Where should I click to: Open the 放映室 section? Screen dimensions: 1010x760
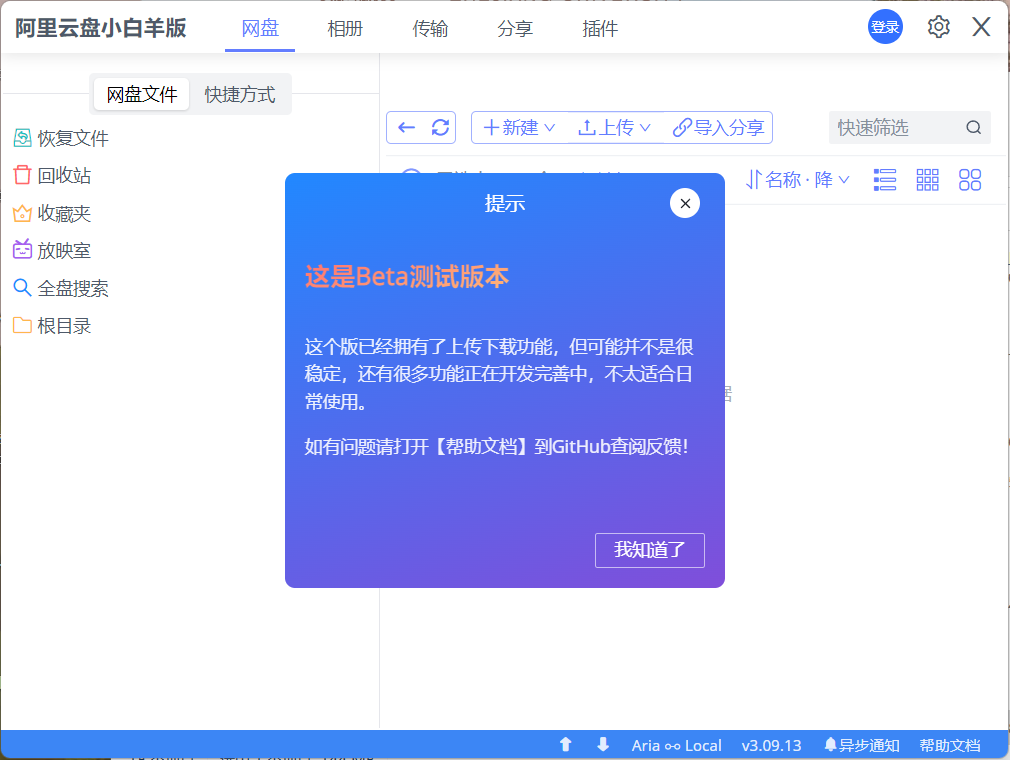point(54,250)
